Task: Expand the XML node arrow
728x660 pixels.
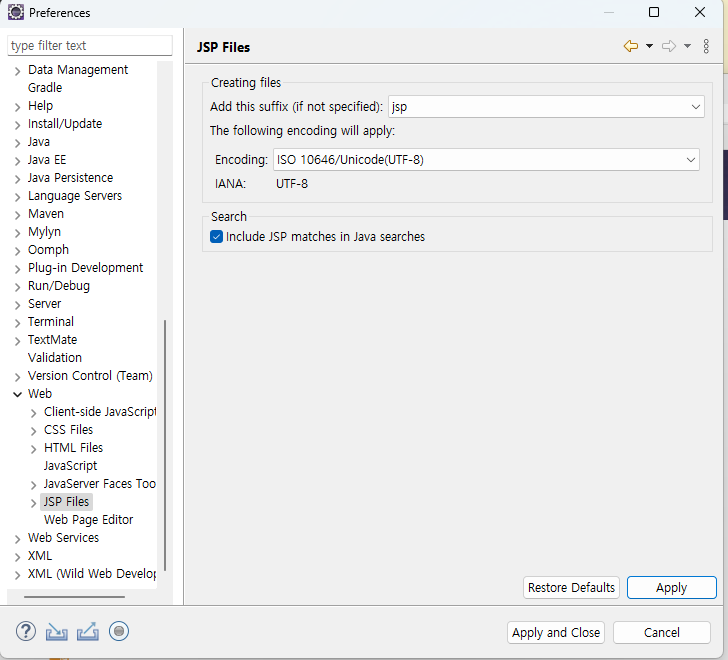Action: 18,557
